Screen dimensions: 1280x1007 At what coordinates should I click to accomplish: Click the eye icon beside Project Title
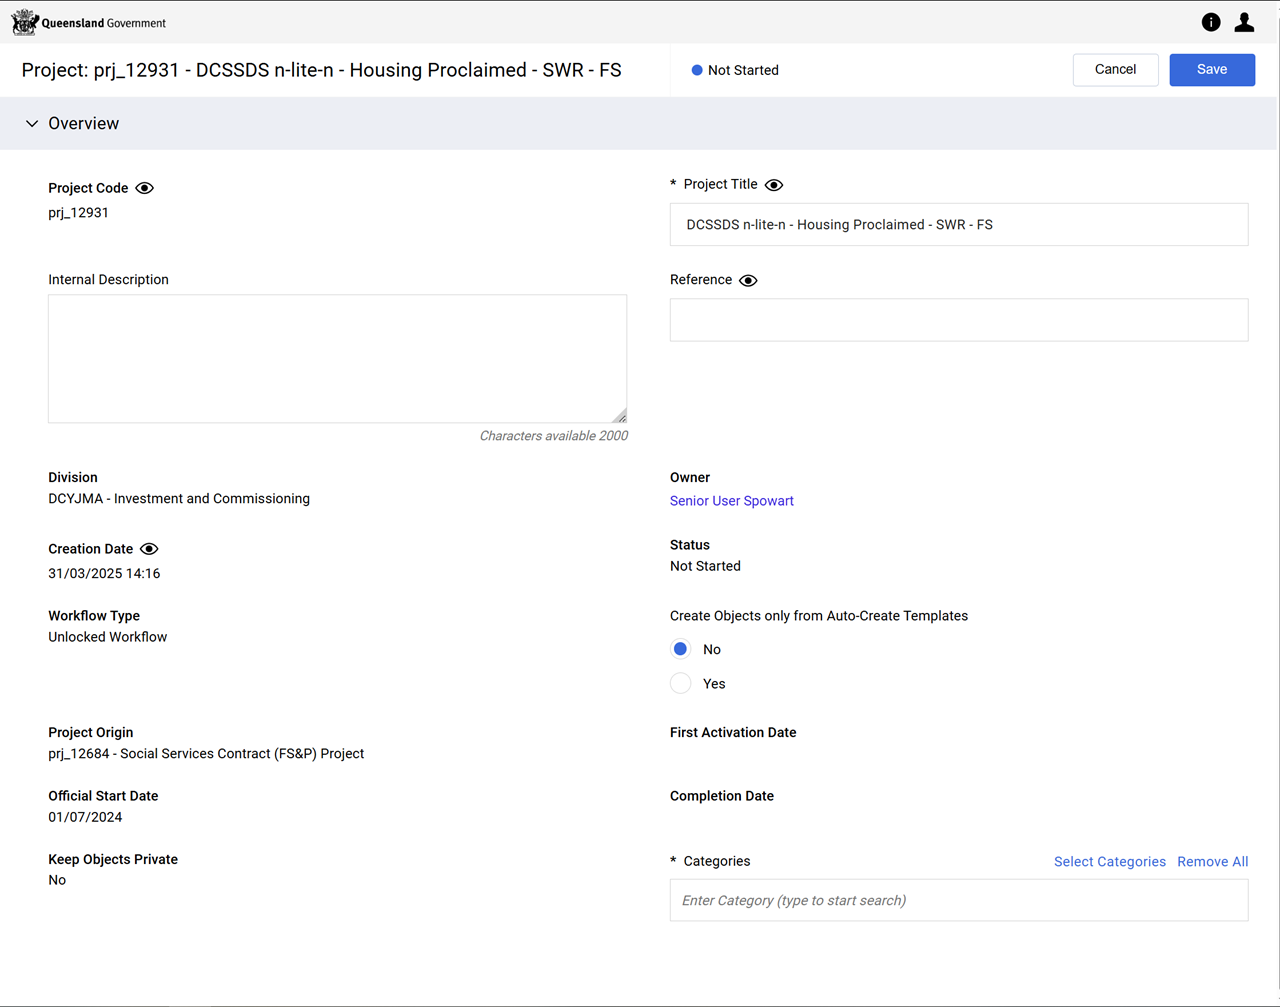(x=774, y=185)
